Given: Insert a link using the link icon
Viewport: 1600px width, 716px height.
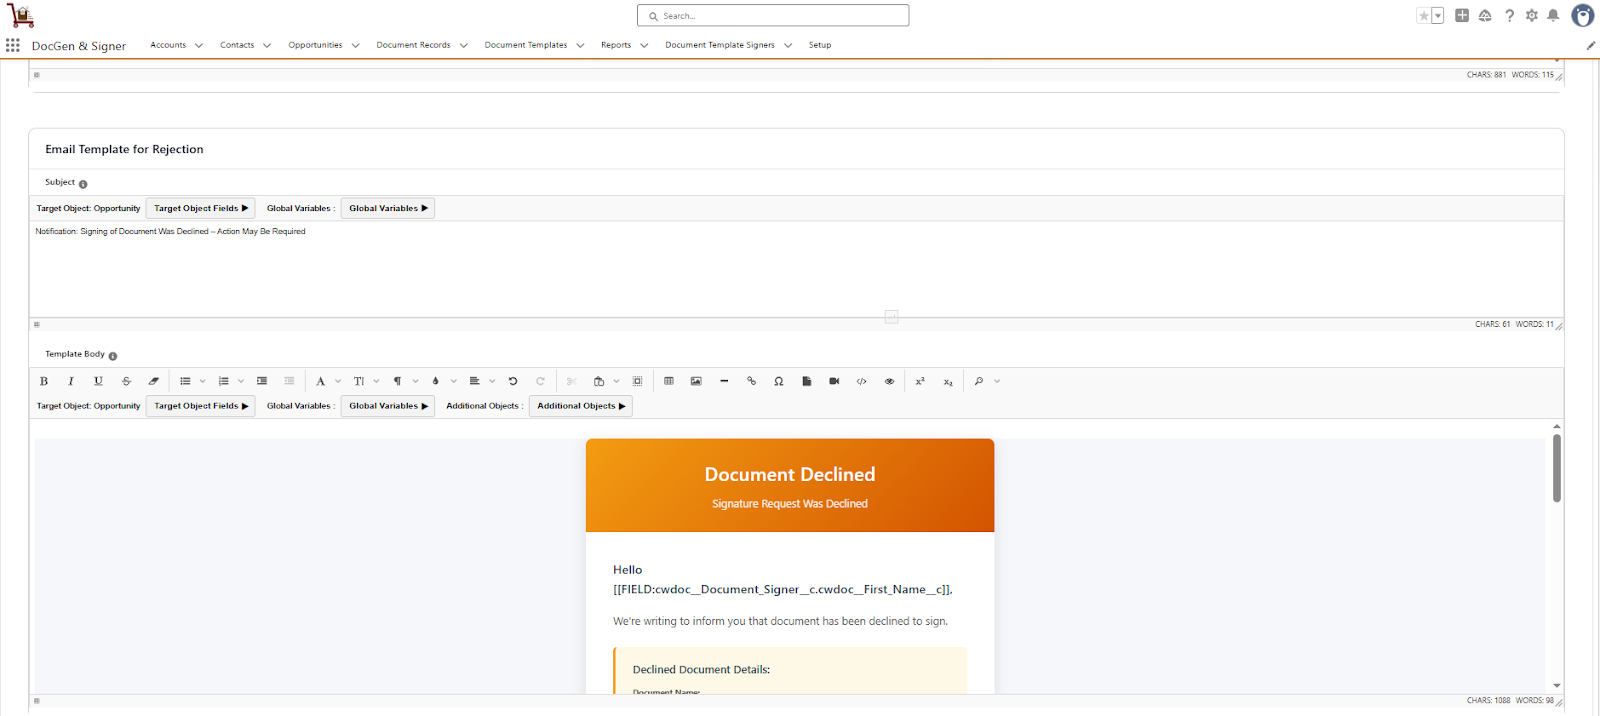Looking at the screenshot, I should click(751, 381).
